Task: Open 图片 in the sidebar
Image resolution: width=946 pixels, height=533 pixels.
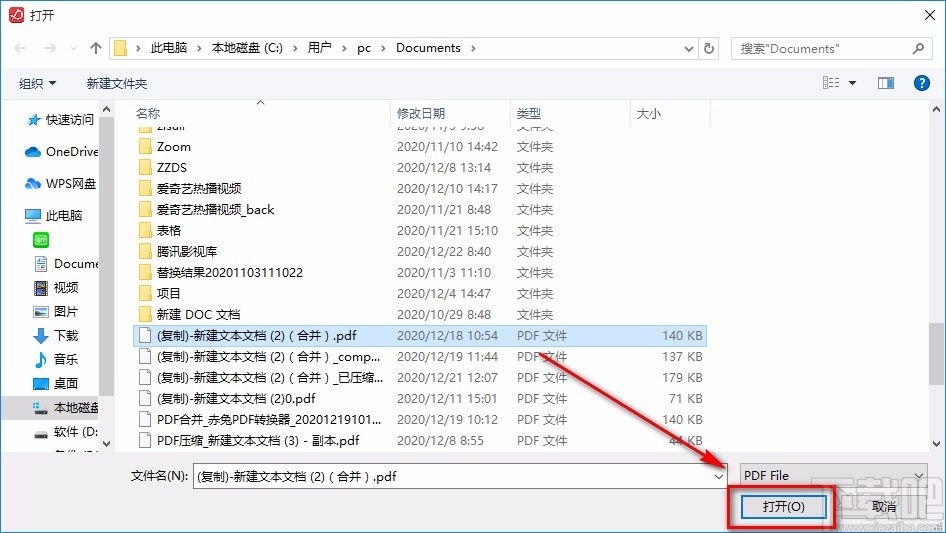Action: [56, 311]
